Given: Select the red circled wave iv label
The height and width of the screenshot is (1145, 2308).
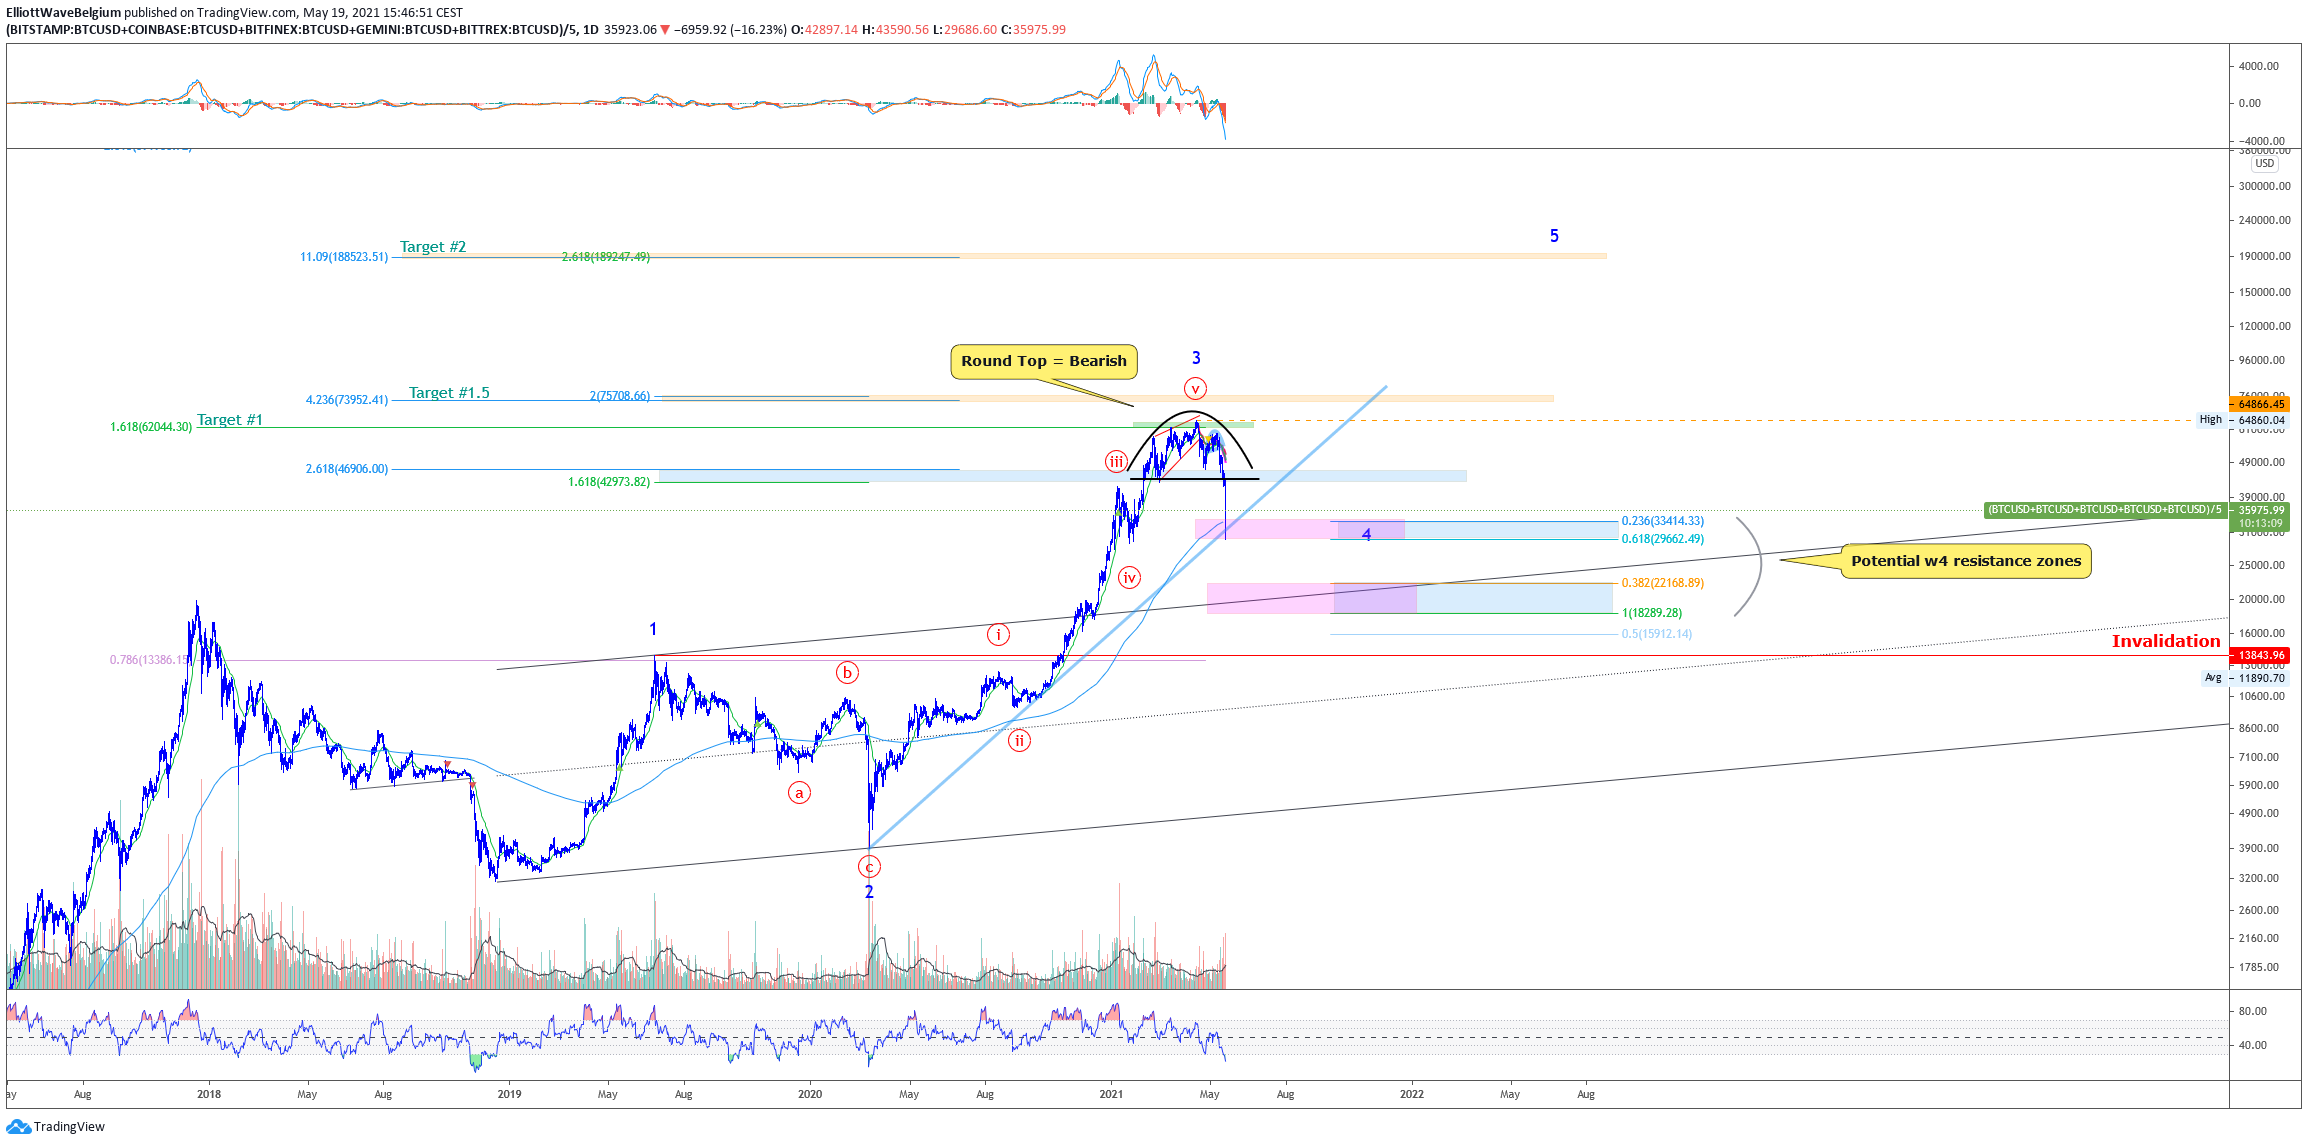Looking at the screenshot, I should click(1129, 577).
